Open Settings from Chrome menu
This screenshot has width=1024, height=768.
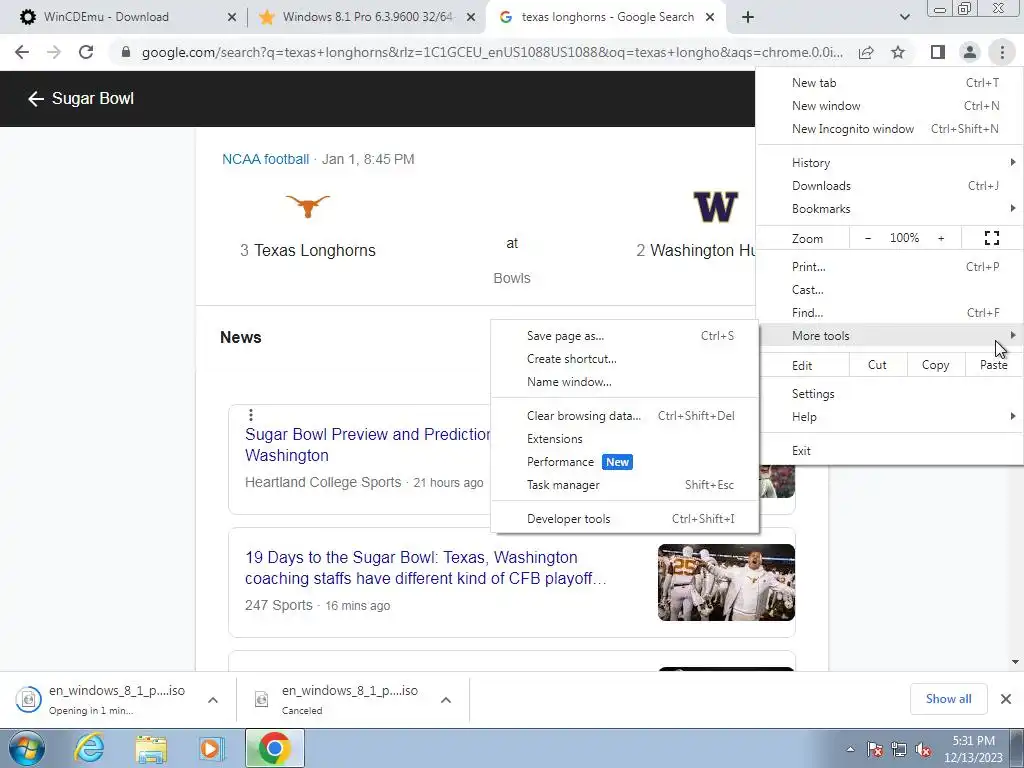[889, 394]
